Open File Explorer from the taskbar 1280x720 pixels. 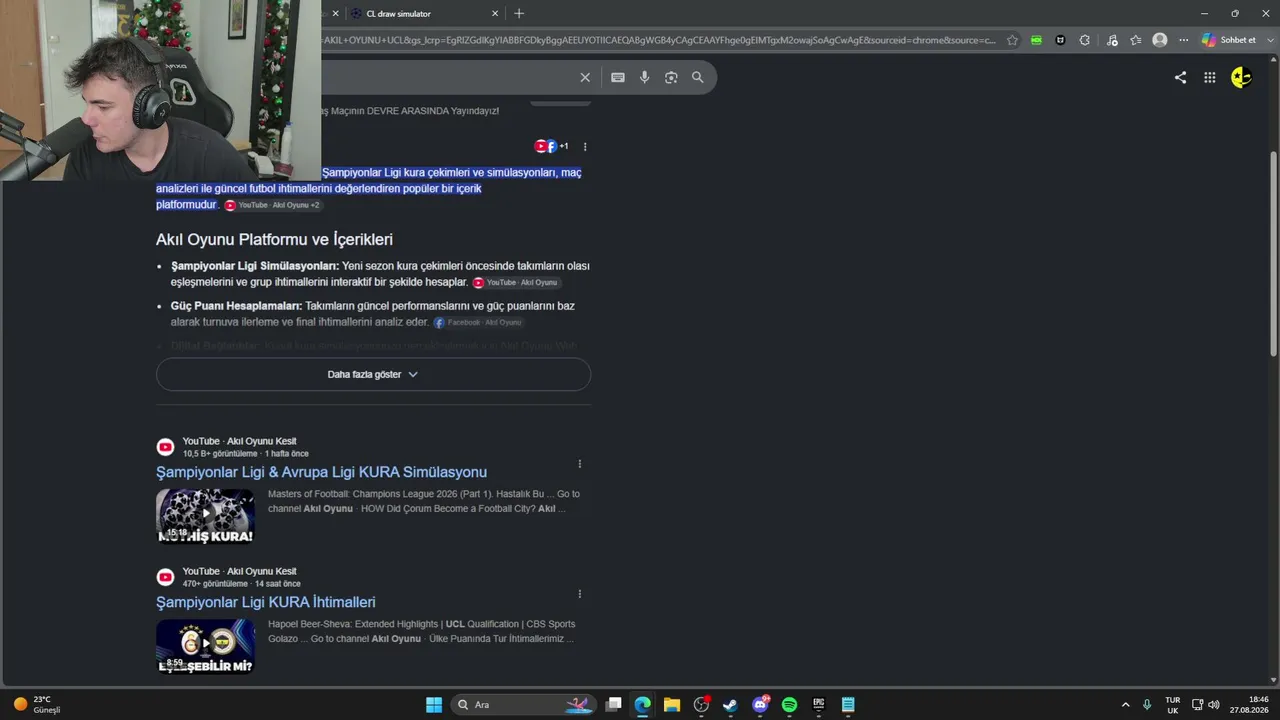pyautogui.click(x=672, y=705)
